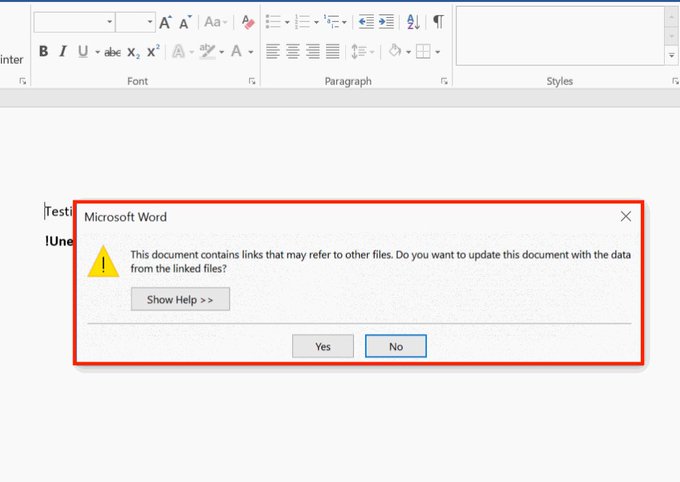Click Bullets list icon
Screen dimensions: 680x482
(273, 22)
